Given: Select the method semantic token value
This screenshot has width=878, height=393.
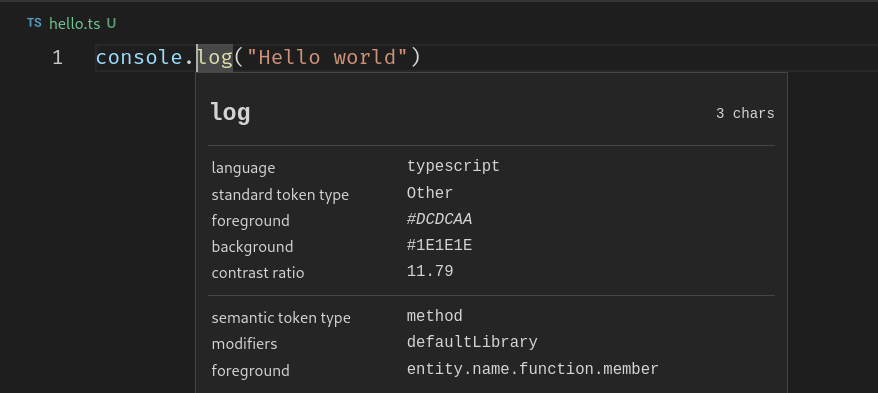Looking at the screenshot, I should (x=435, y=316).
